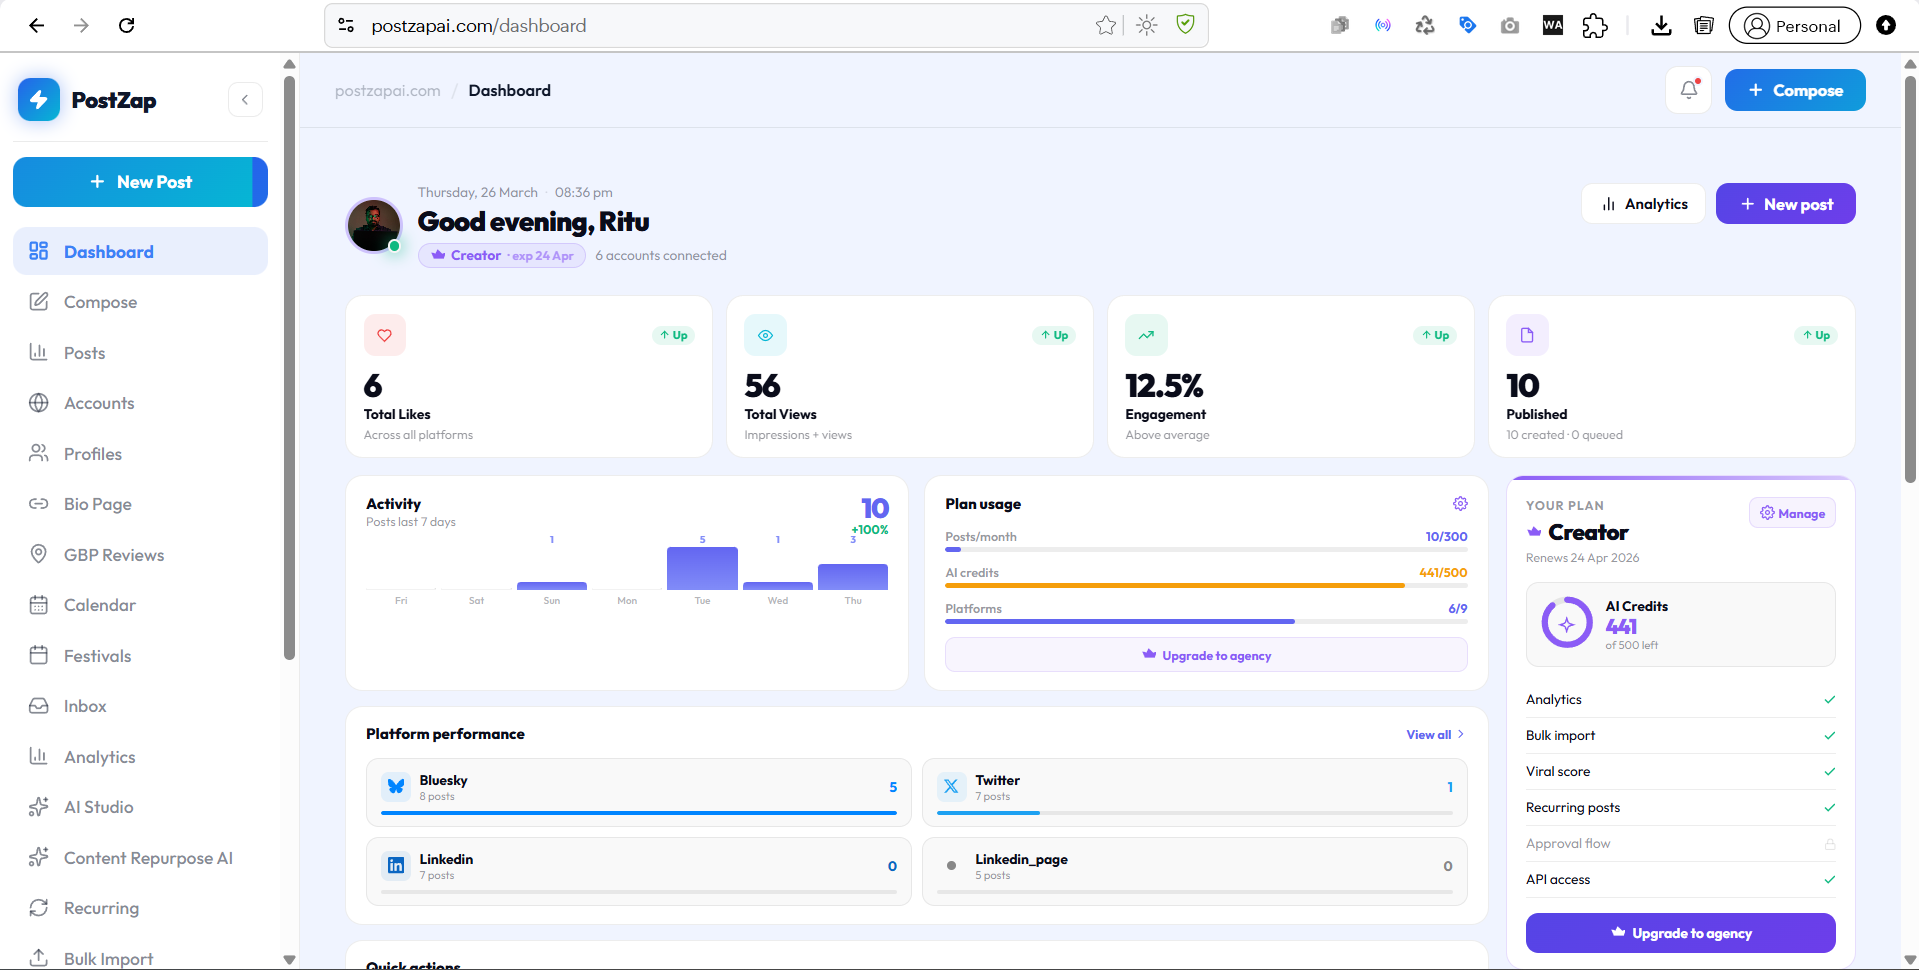Click the Manage plan button
1919x970 pixels.
[1792, 513]
